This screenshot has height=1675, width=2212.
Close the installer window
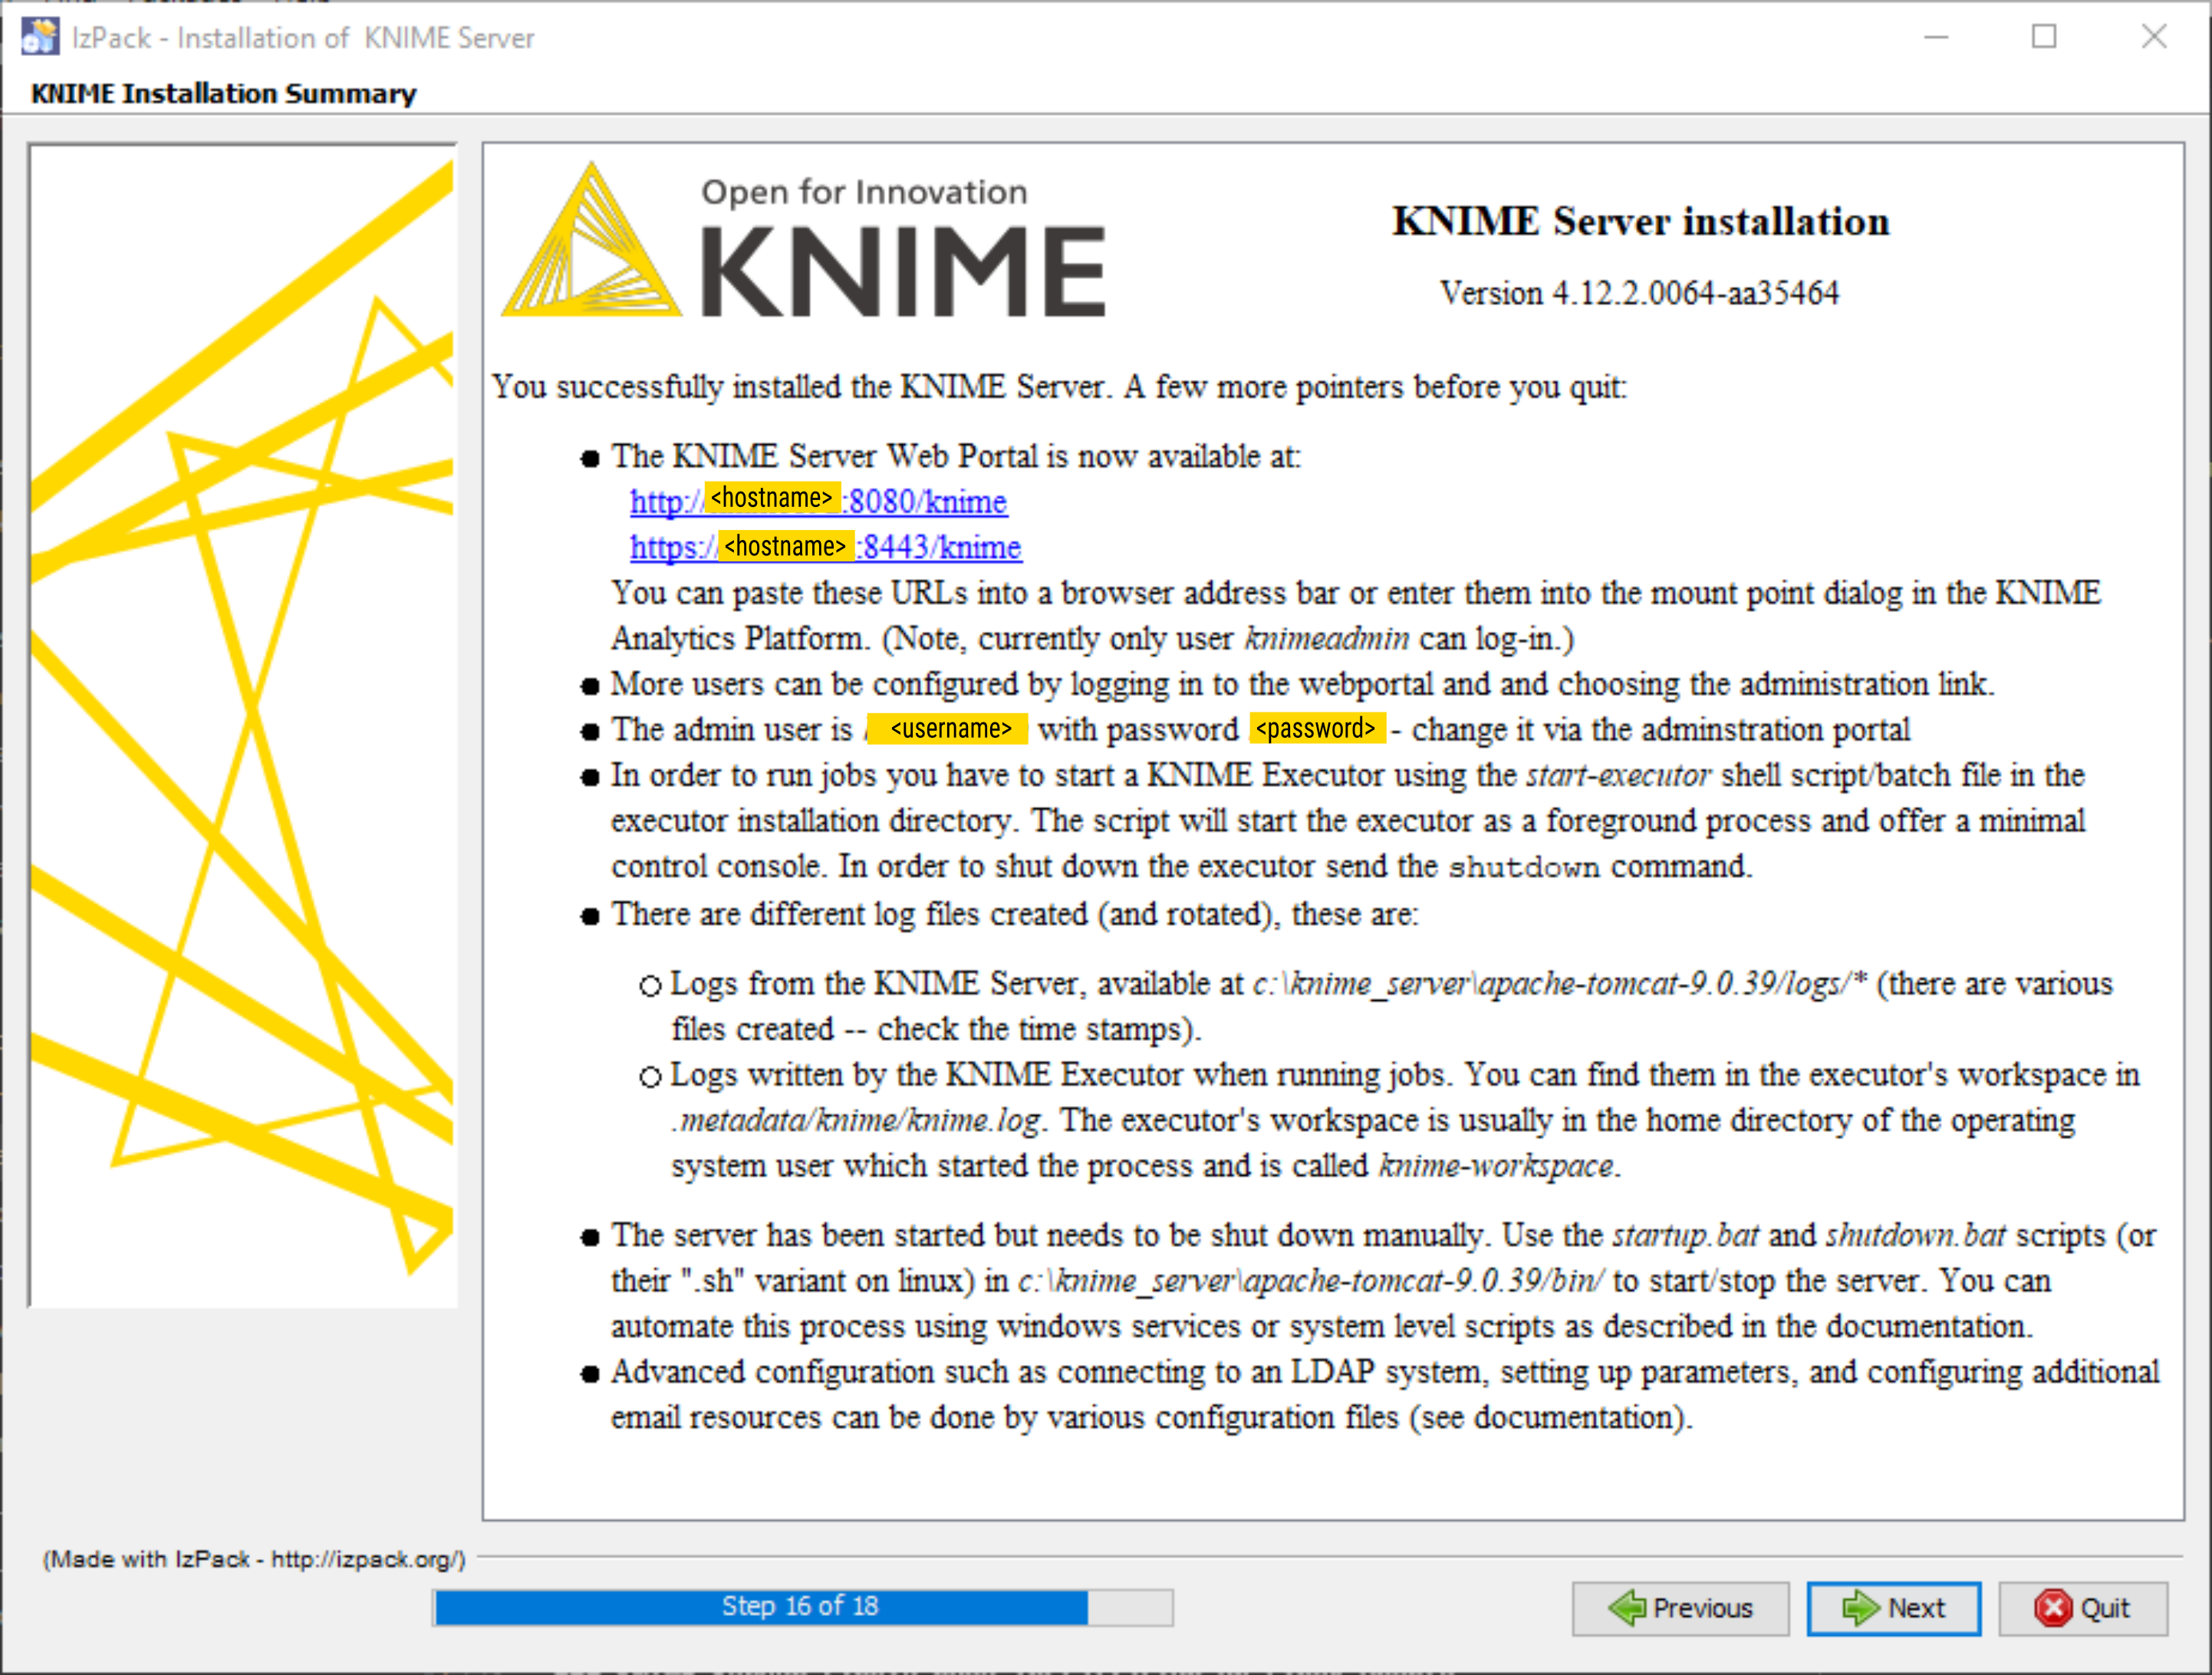2154,37
